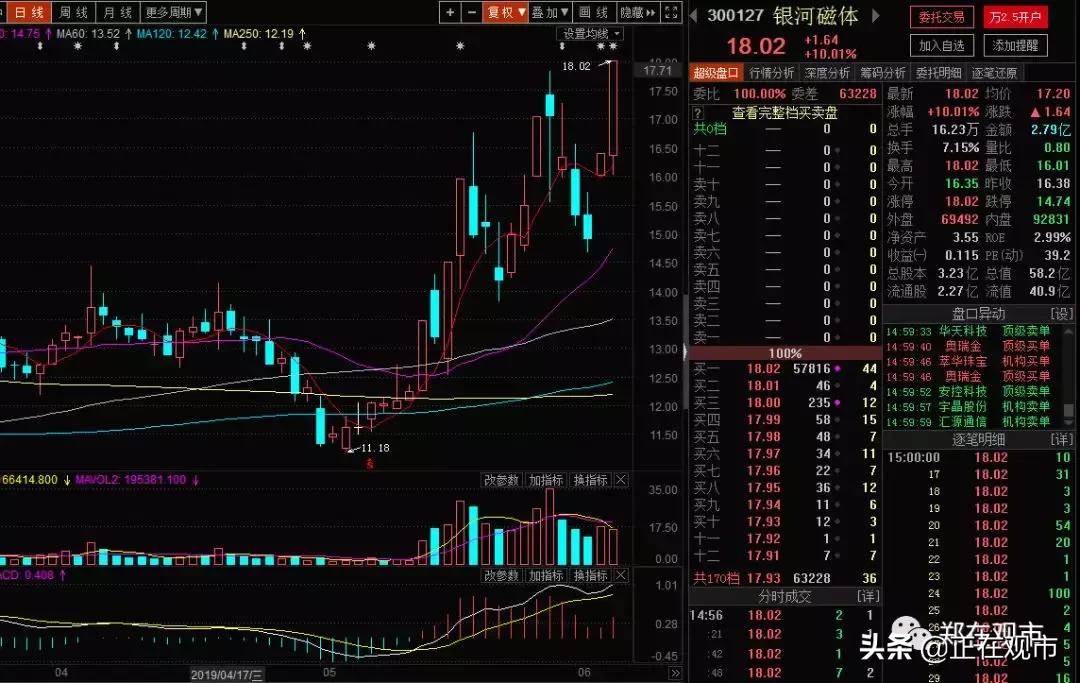Go to previous stock via left arrow icon

pyautogui.click(x=693, y=14)
